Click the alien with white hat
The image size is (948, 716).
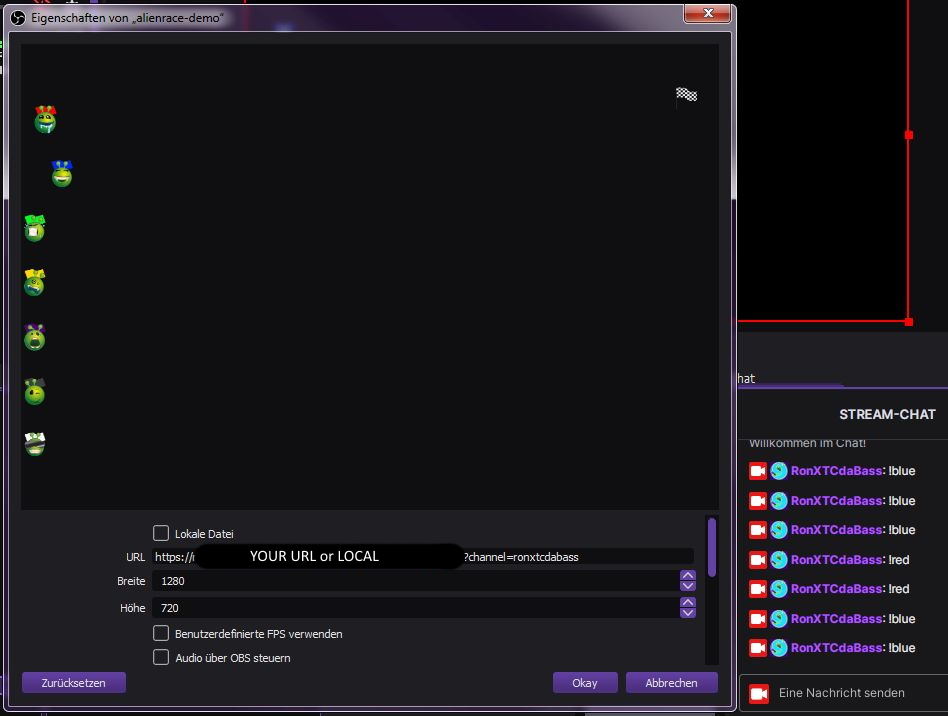tap(34, 444)
